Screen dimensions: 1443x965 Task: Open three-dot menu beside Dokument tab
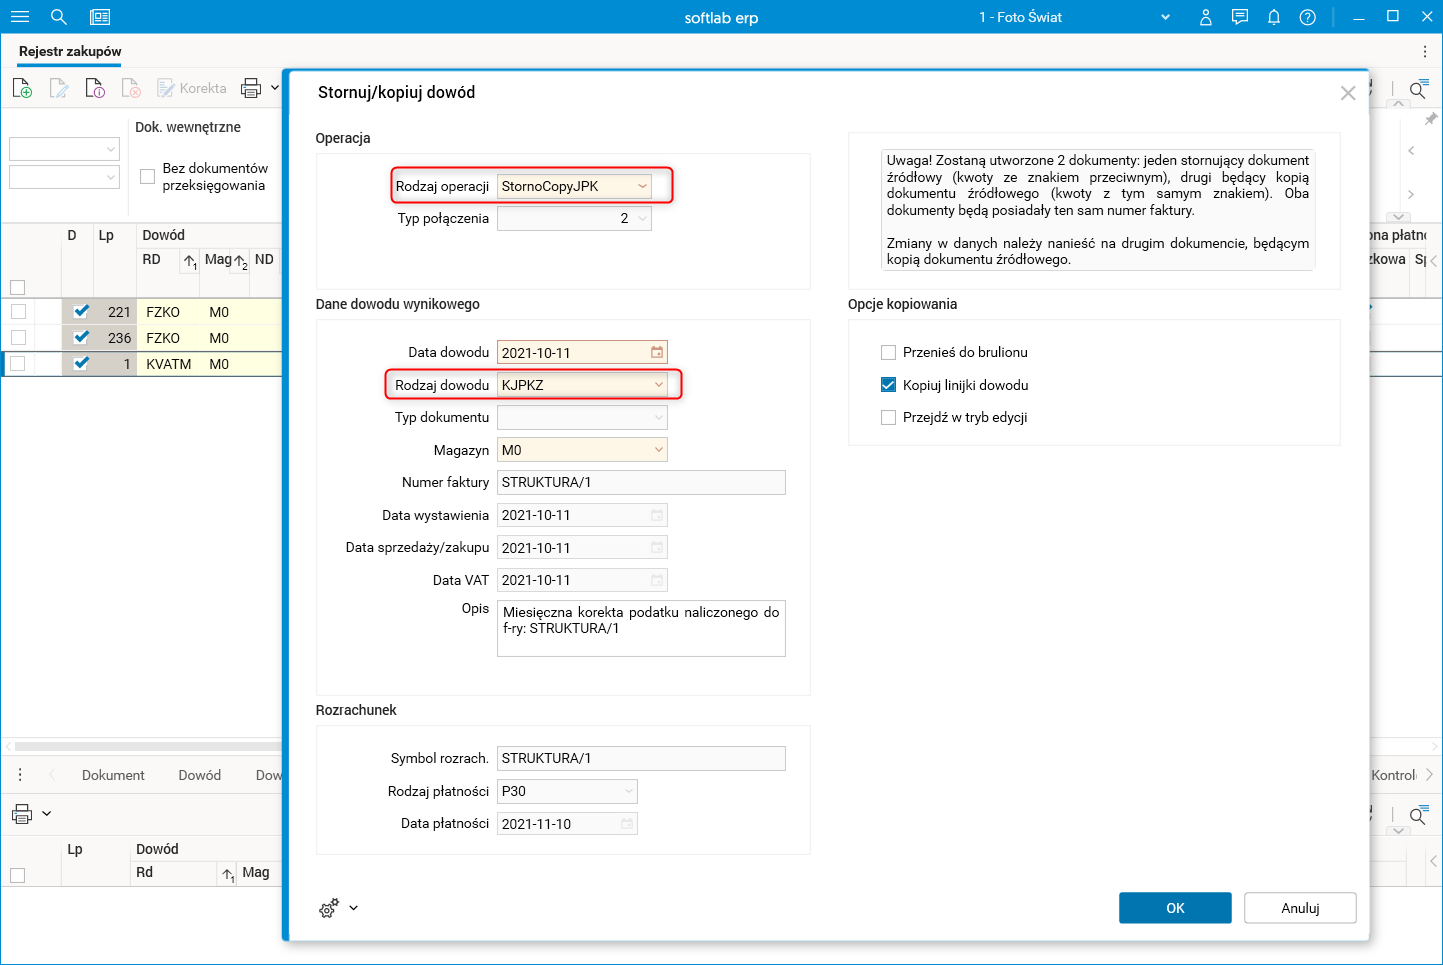coord(20,775)
